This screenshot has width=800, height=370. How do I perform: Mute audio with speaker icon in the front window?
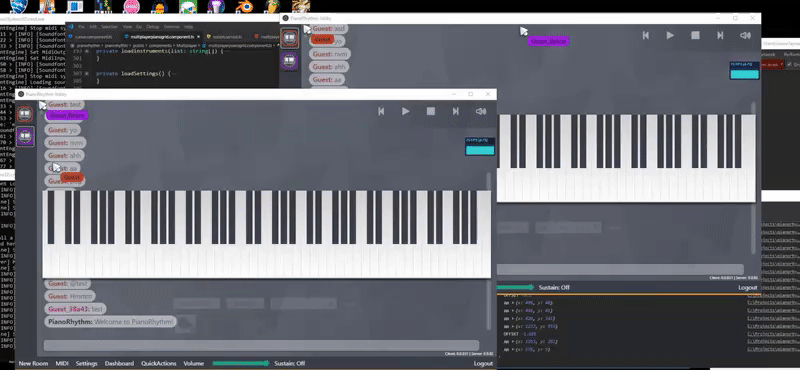click(x=481, y=111)
